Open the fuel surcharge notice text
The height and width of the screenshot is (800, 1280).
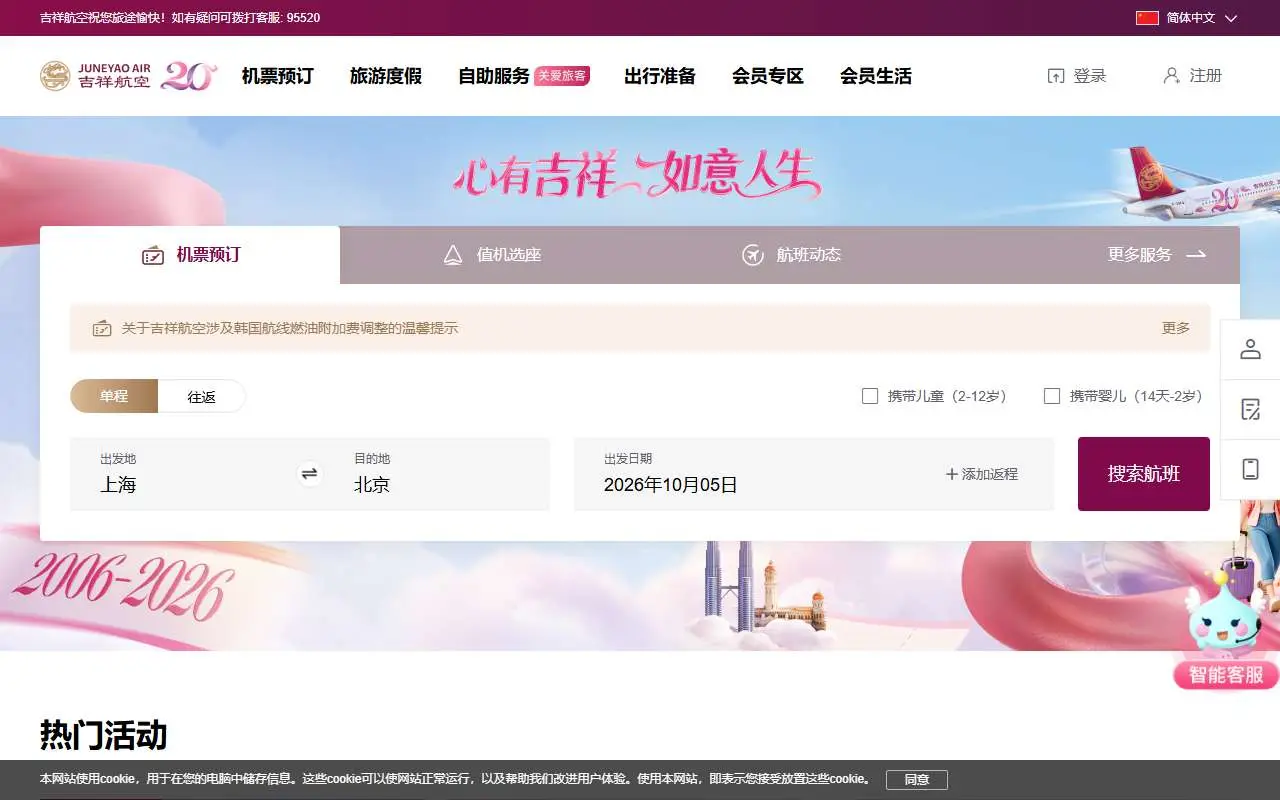point(290,328)
